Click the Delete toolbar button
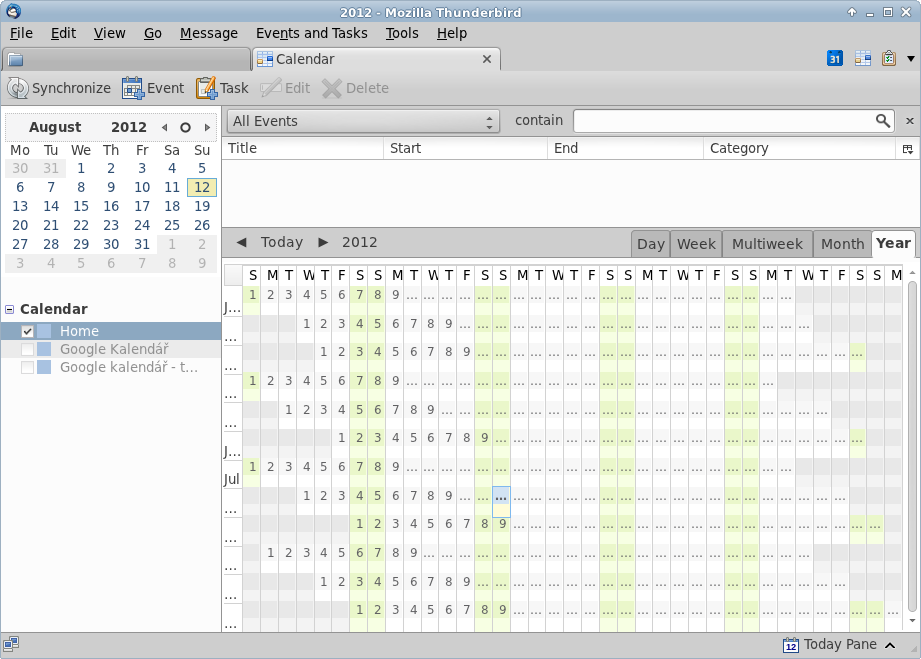Image resolution: width=921 pixels, height=659 pixels. click(355, 88)
